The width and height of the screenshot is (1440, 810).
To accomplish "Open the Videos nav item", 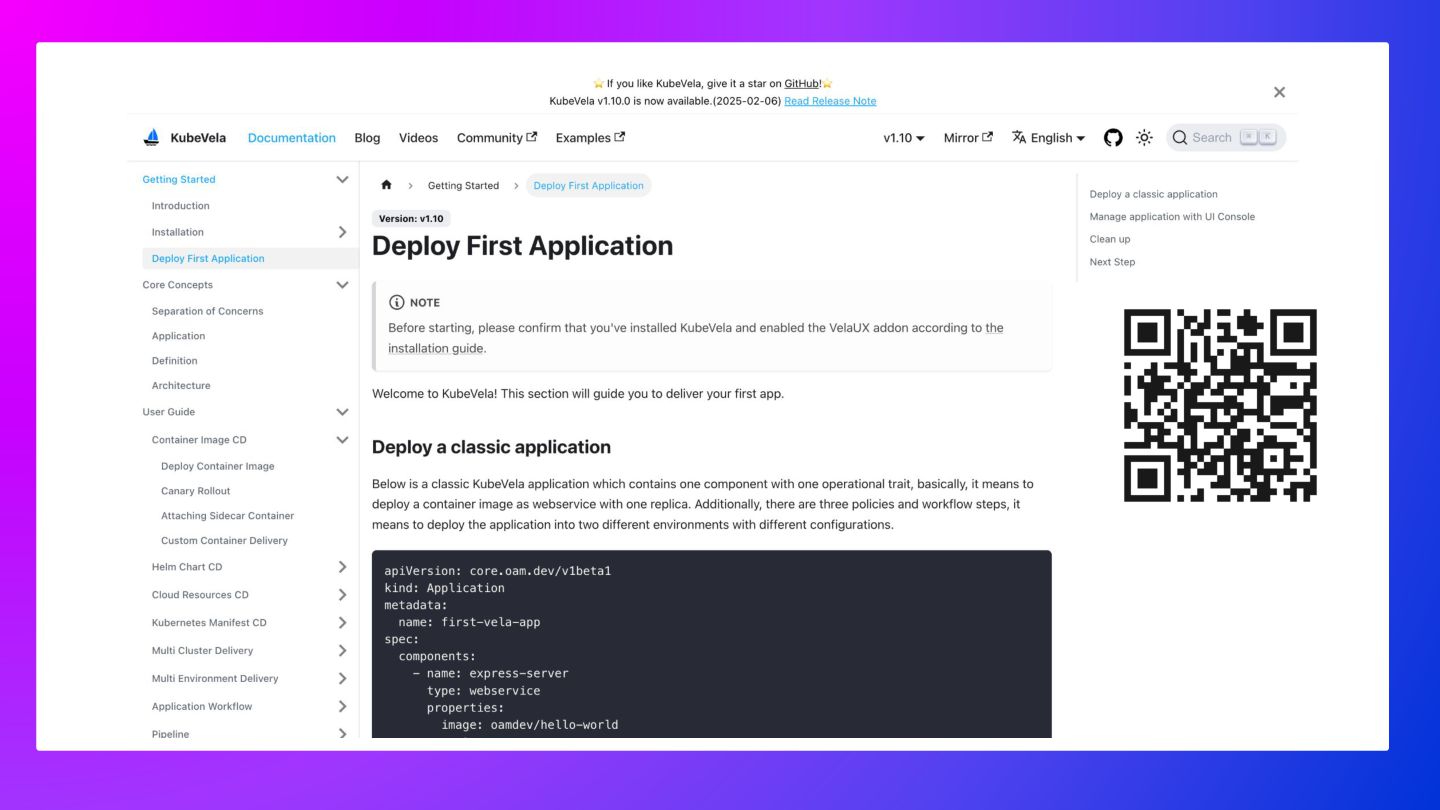I will [418, 138].
